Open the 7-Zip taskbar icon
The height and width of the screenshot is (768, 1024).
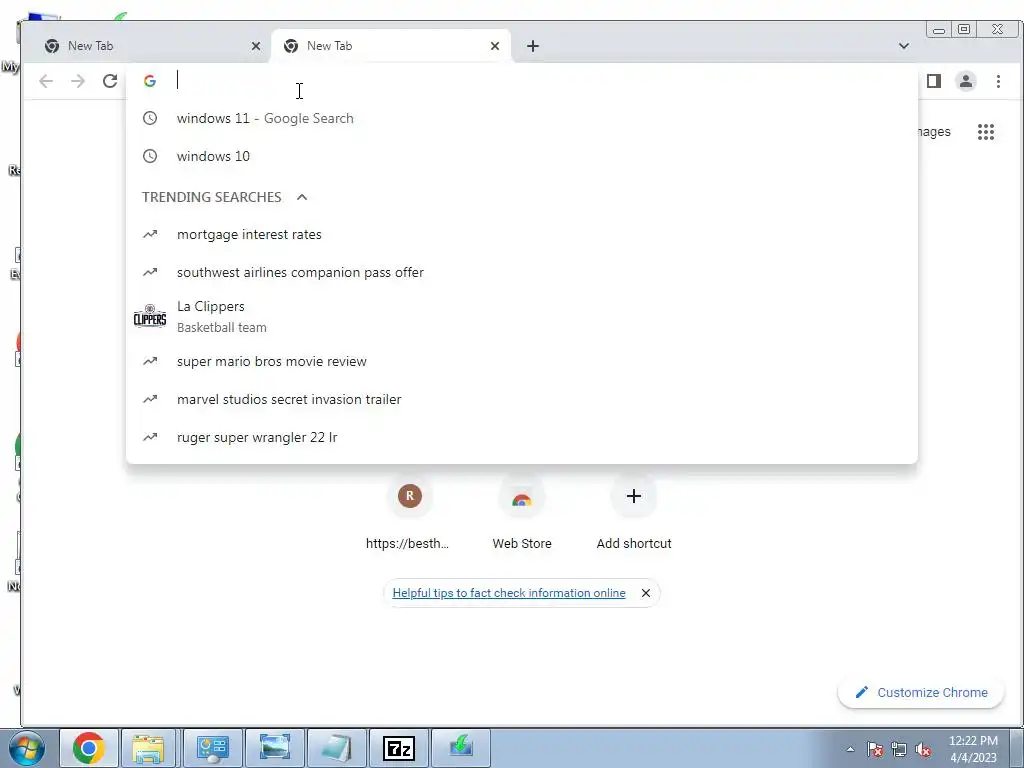click(399, 748)
